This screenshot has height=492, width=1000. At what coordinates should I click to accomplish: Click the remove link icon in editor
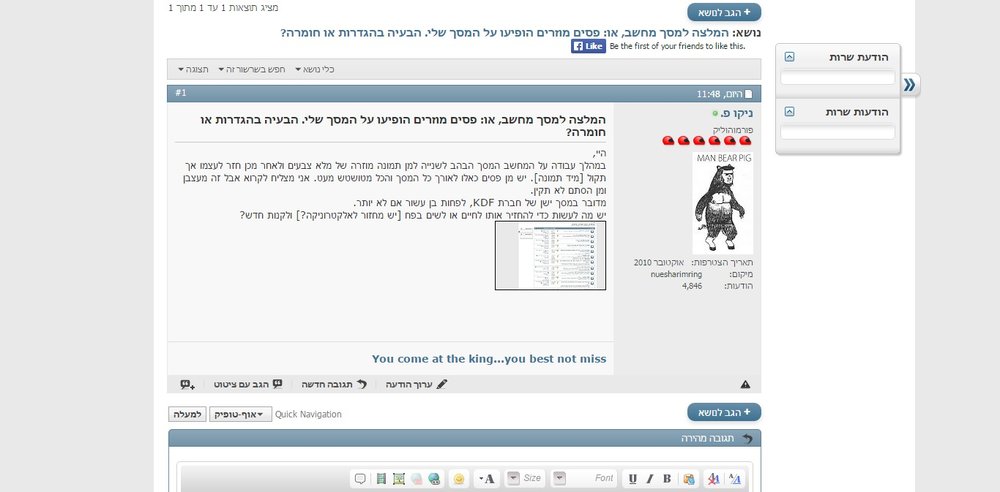pos(416,479)
